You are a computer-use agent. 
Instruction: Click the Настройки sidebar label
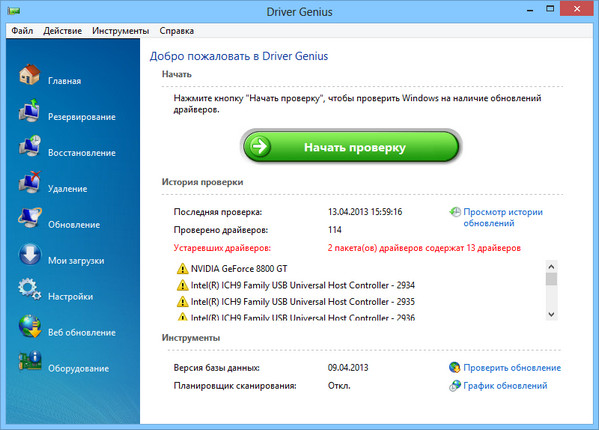point(70,296)
